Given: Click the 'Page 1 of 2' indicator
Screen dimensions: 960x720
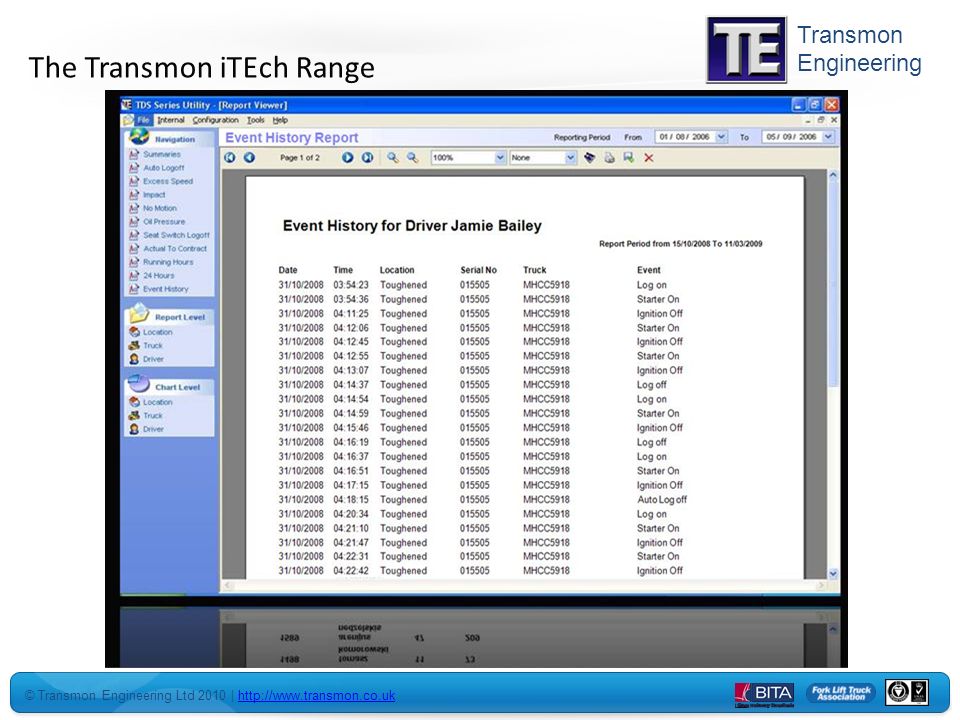Looking at the screenshot, I should point(300,157).
